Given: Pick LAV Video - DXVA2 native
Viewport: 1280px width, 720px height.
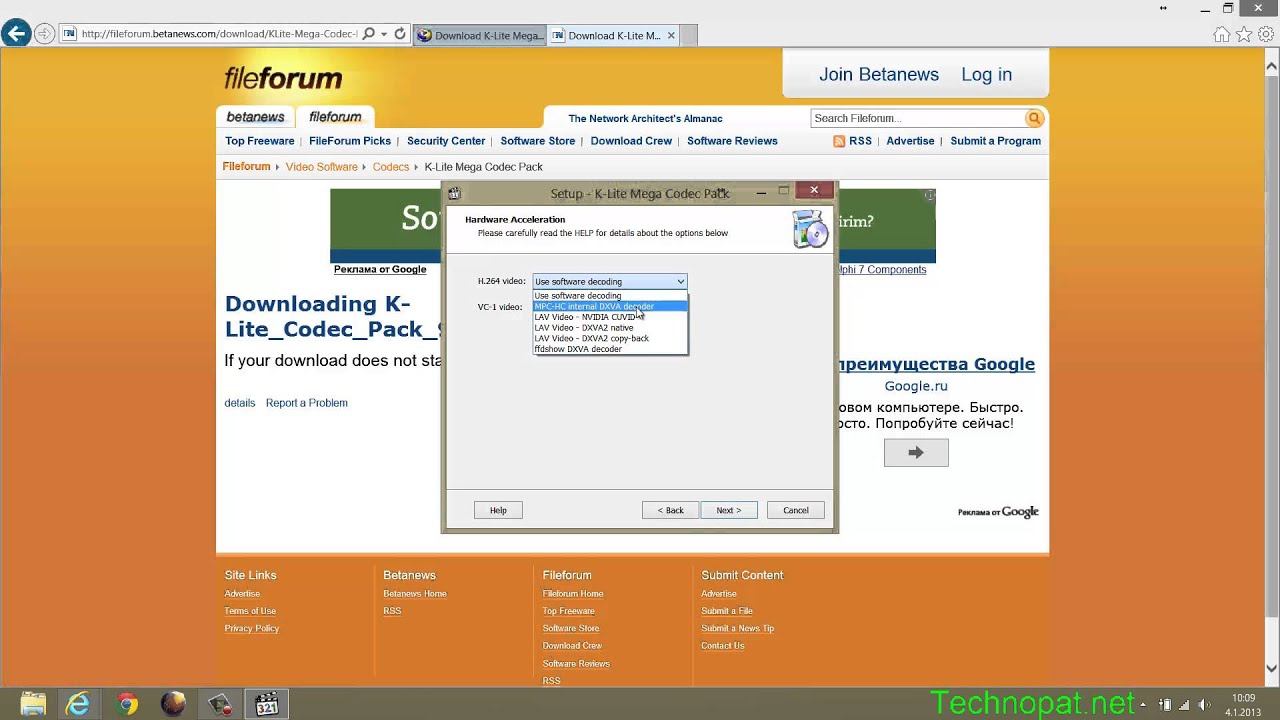Looking at the screenshot, I should [x=610, y=328].
